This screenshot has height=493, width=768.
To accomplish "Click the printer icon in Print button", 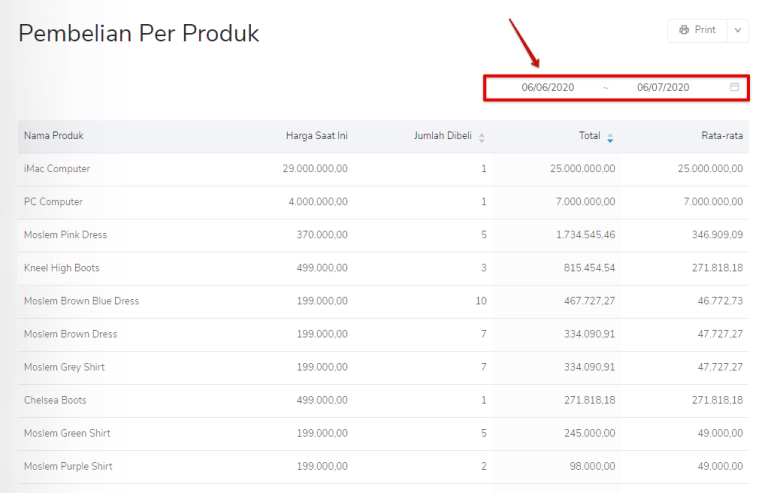I will pos(684,30).
